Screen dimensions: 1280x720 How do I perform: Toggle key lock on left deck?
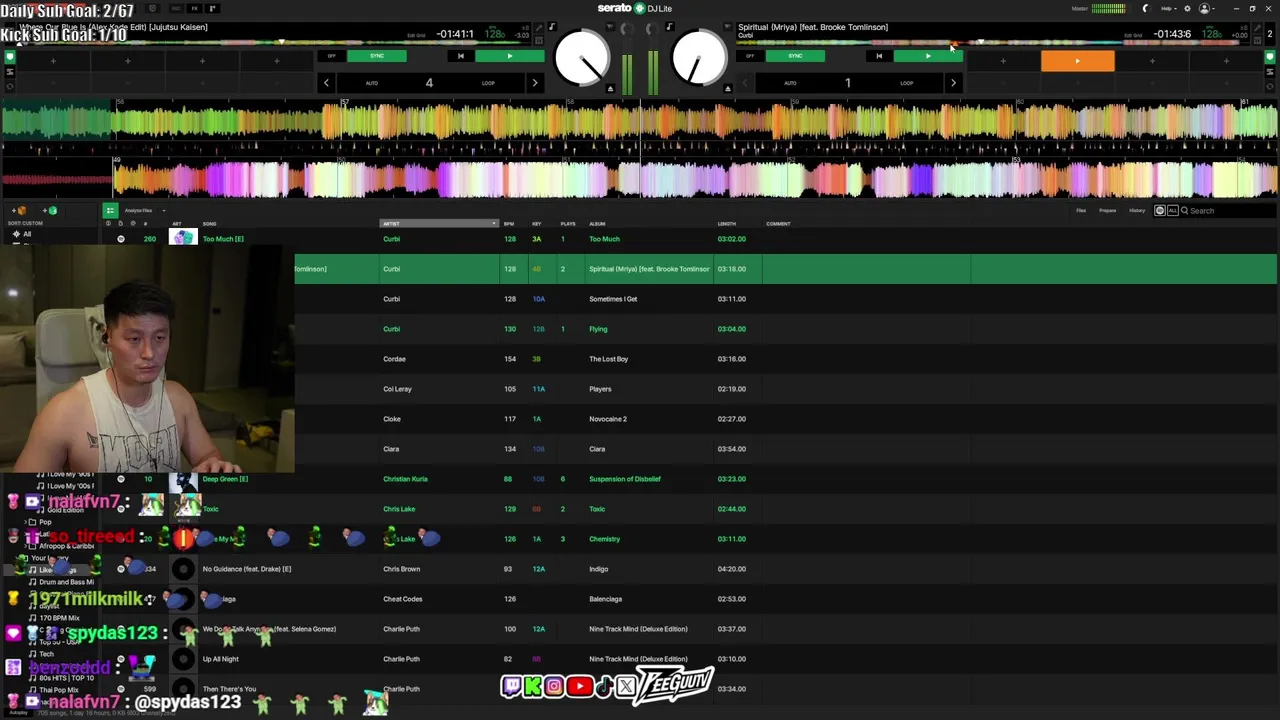point(552,27)
